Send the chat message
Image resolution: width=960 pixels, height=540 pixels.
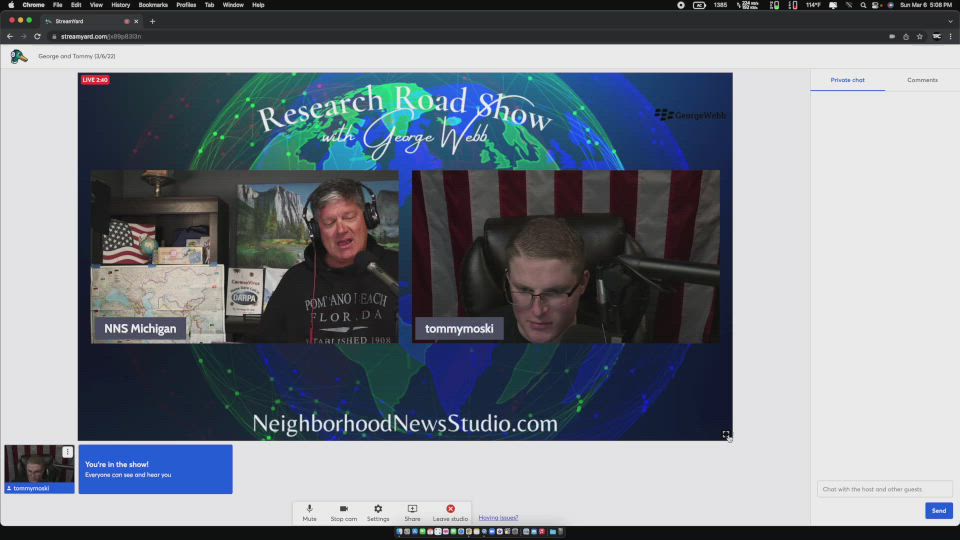[x=938, y=511]
